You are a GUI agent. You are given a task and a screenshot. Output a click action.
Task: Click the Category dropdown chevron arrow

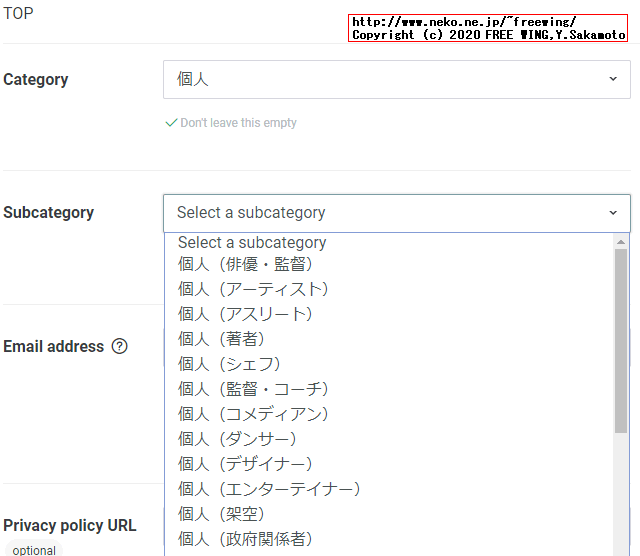point(613,79)
